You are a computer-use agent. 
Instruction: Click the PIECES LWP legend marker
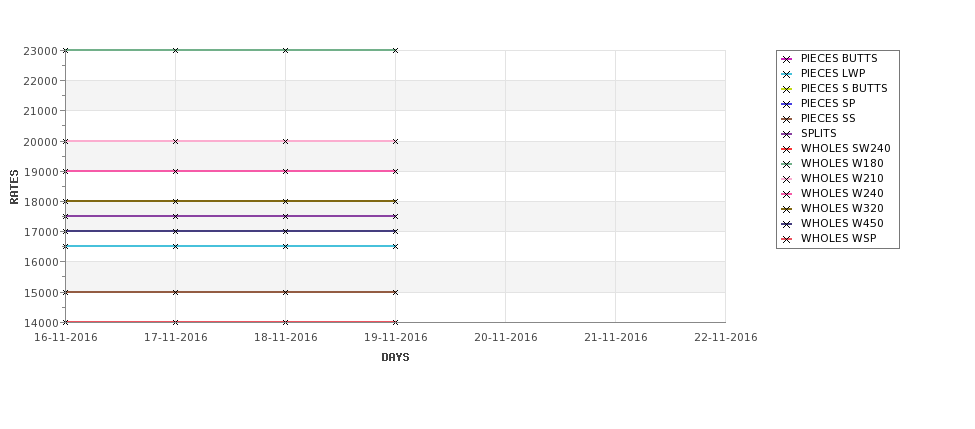pos(787,74)
